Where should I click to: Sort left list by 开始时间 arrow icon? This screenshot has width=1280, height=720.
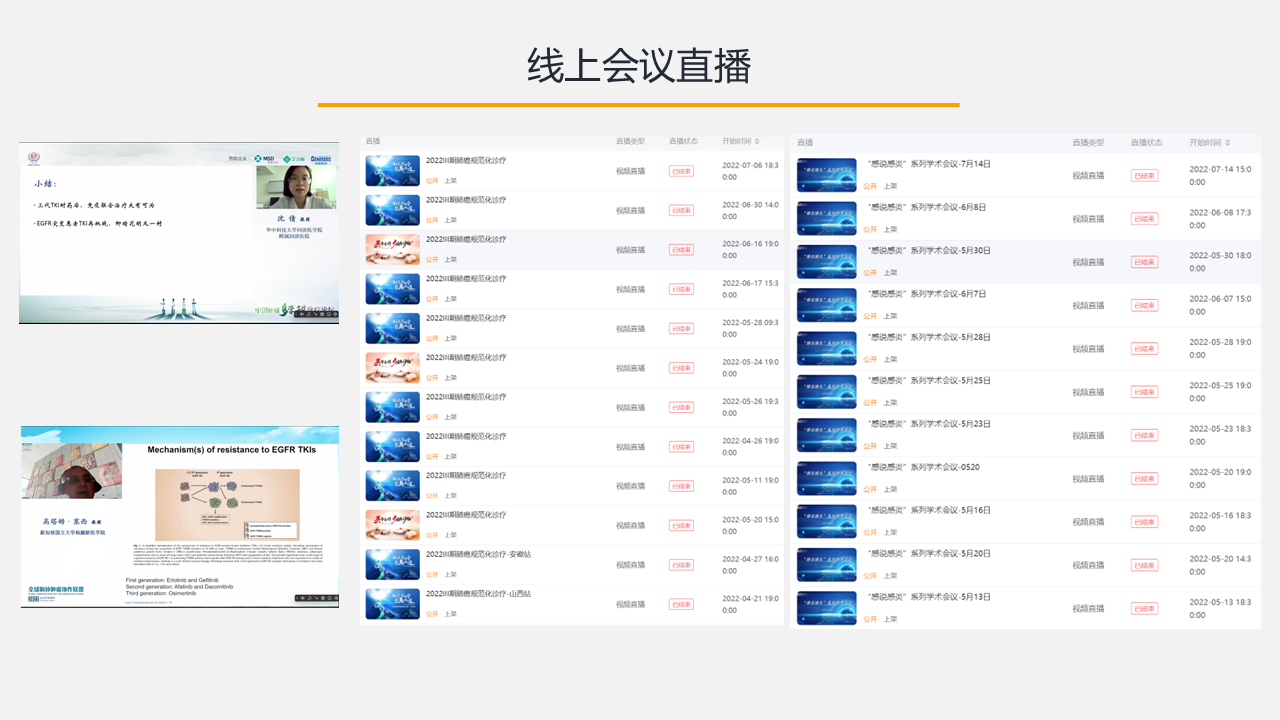pyautogui.click(x=757, y=141)
